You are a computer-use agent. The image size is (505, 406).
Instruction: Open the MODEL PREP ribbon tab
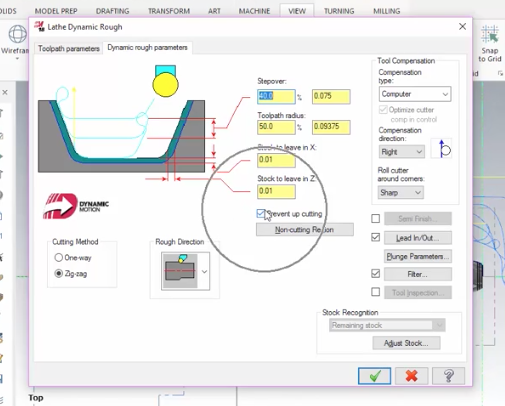pyautogui.click(x=56, y=11)
